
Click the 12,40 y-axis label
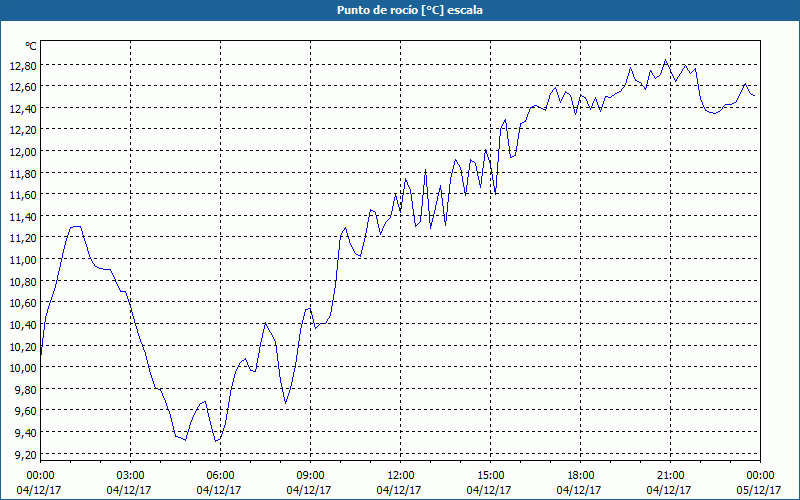[23, 109]
